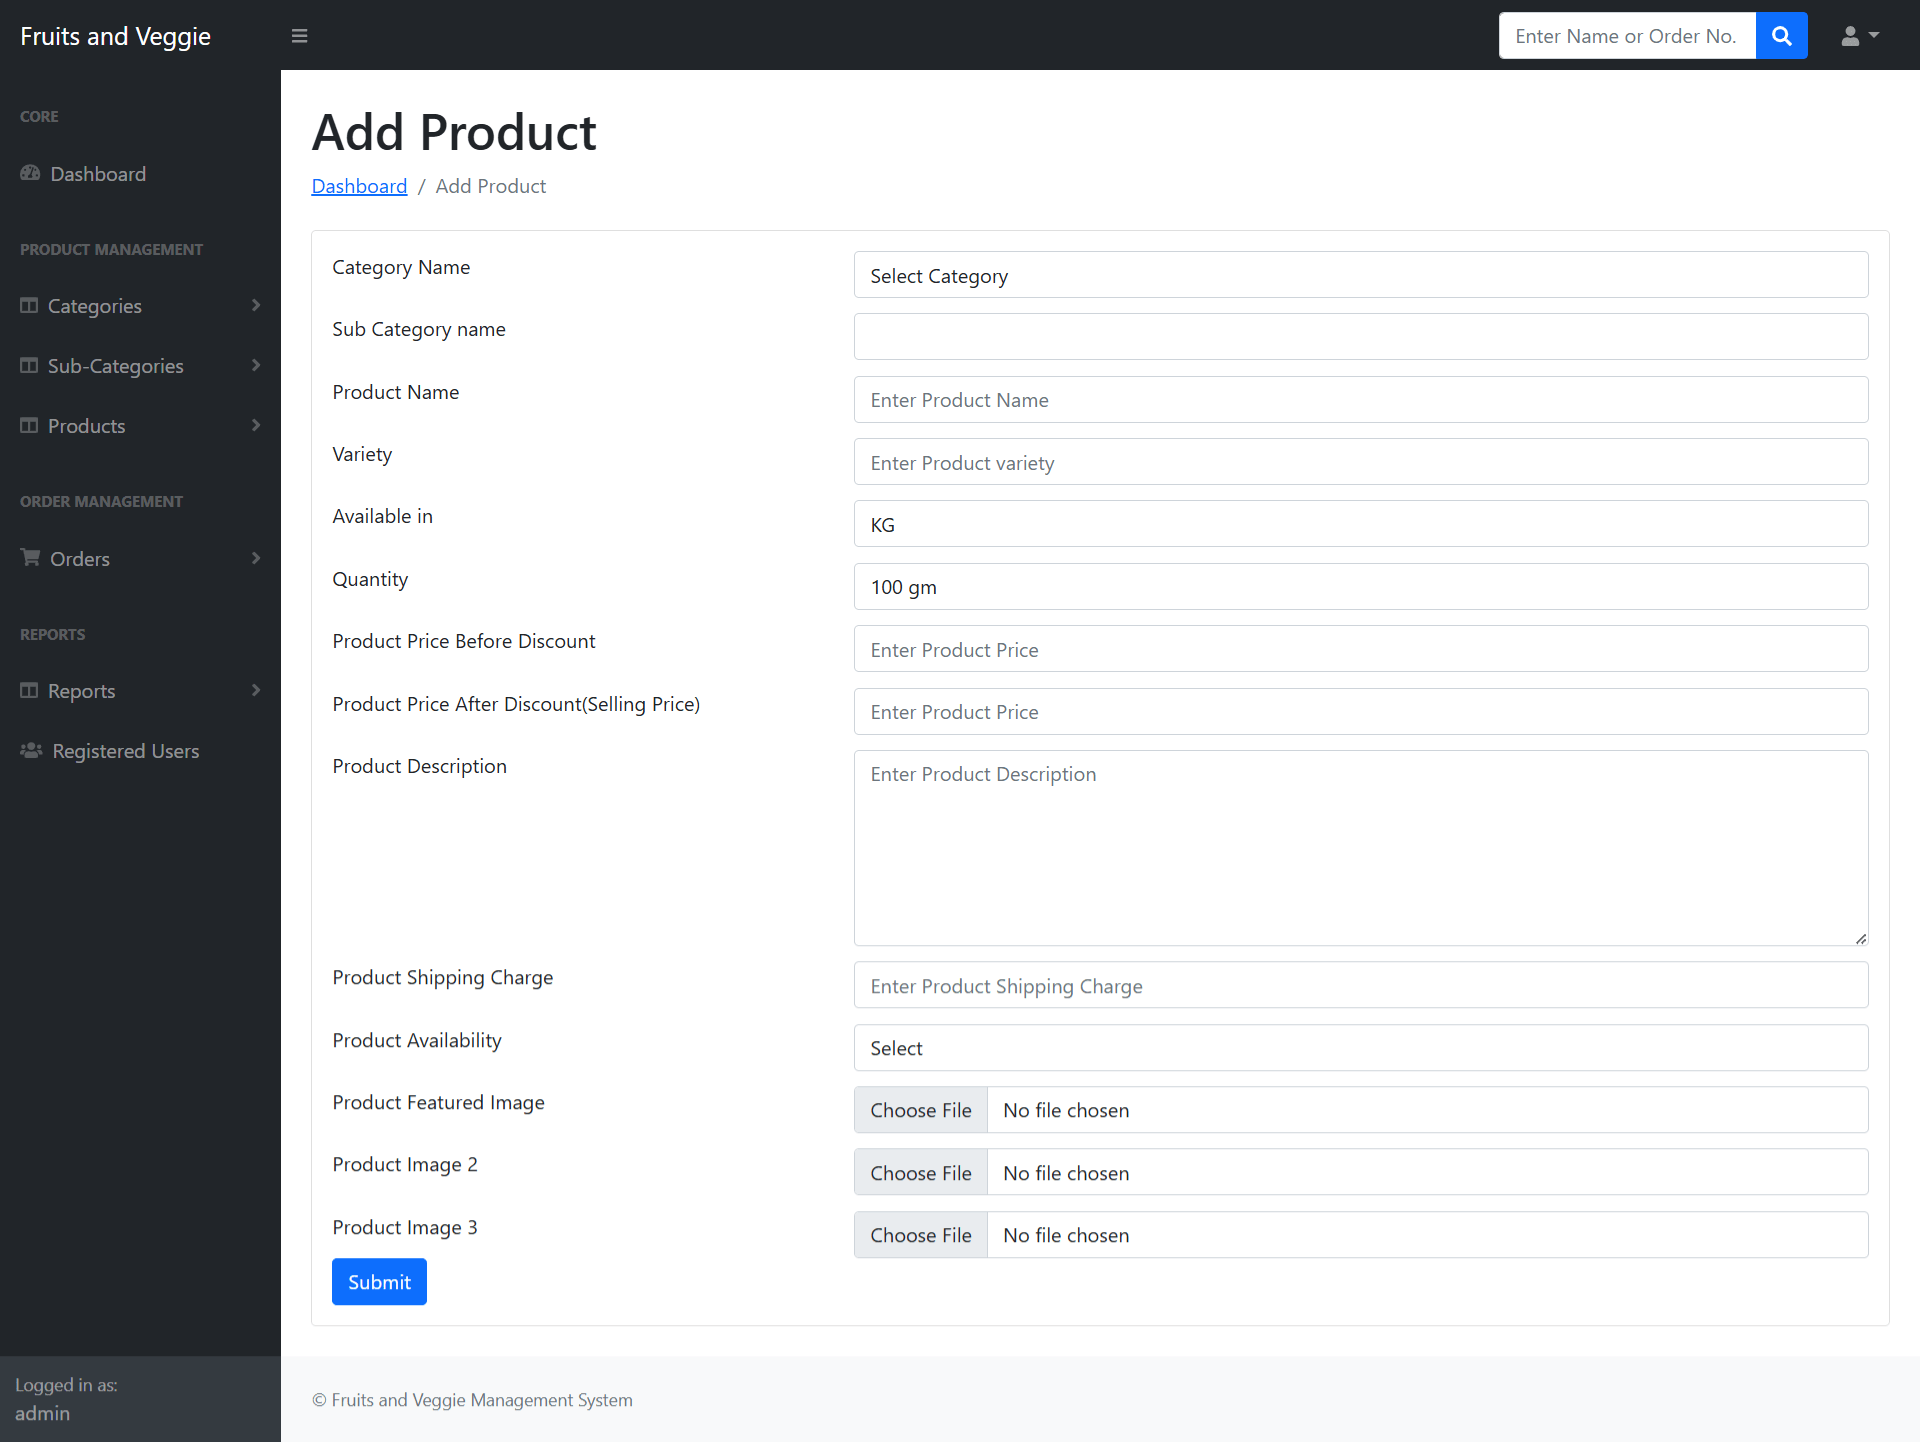Open the Select Category dropdown
Viewport: 1920px width, 1443px height.
click(x=1360, y=275)
